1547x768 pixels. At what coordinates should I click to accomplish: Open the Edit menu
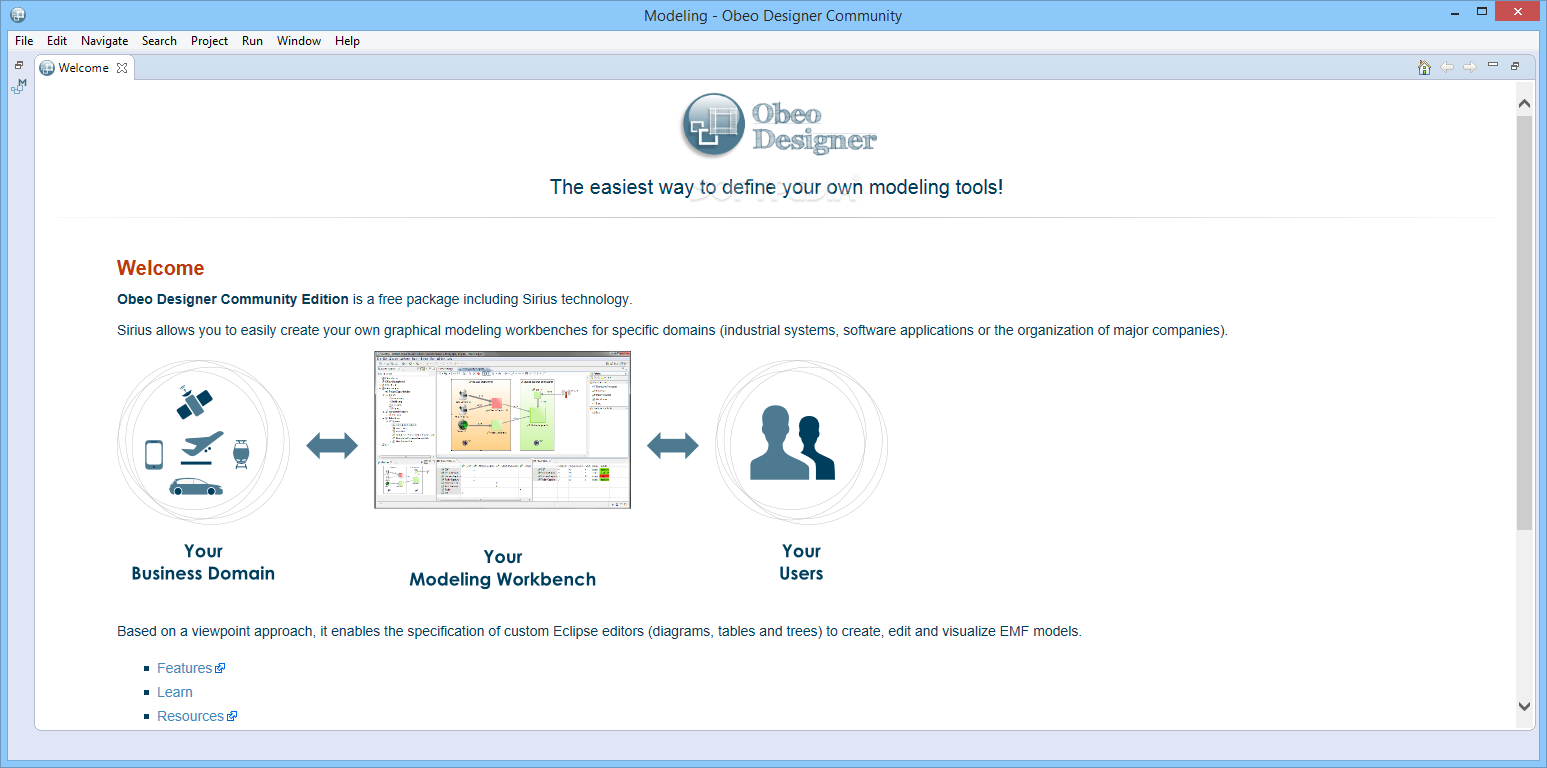(x=57, y=41)
